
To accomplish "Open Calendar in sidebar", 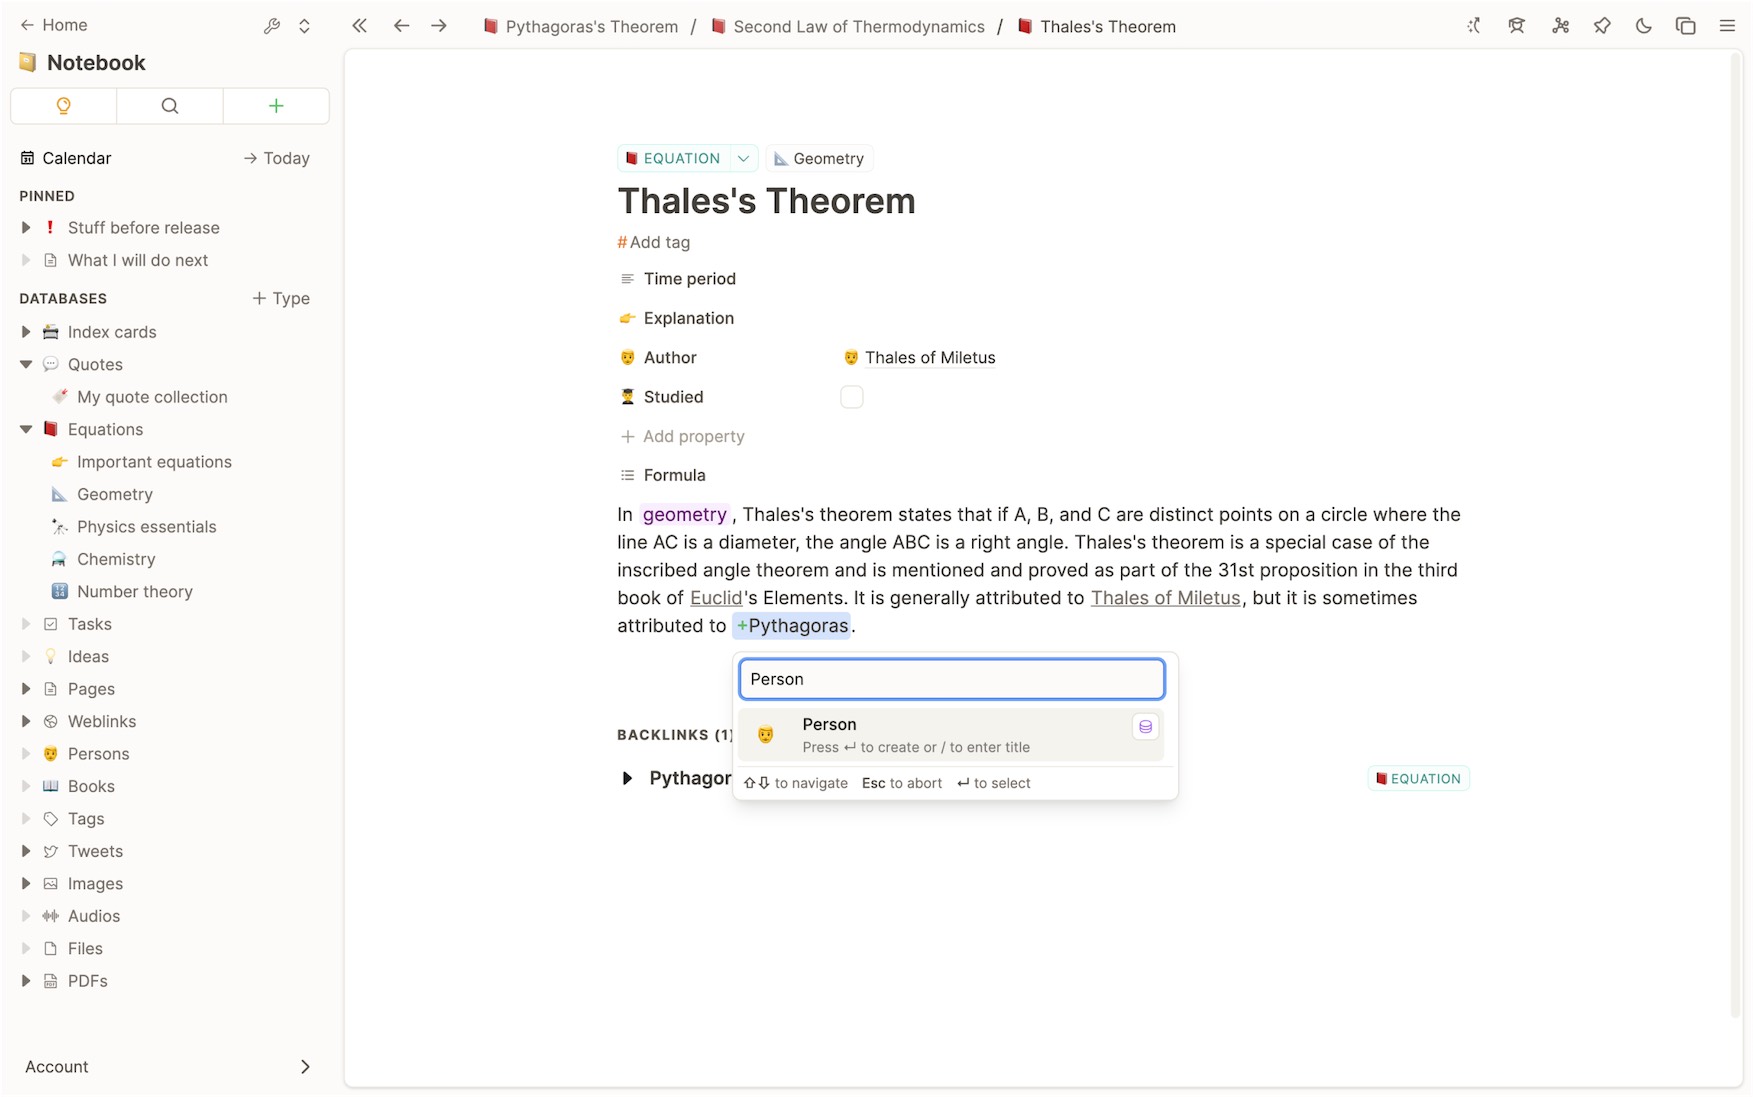I will pyautogui.click(x=66, y=158).
